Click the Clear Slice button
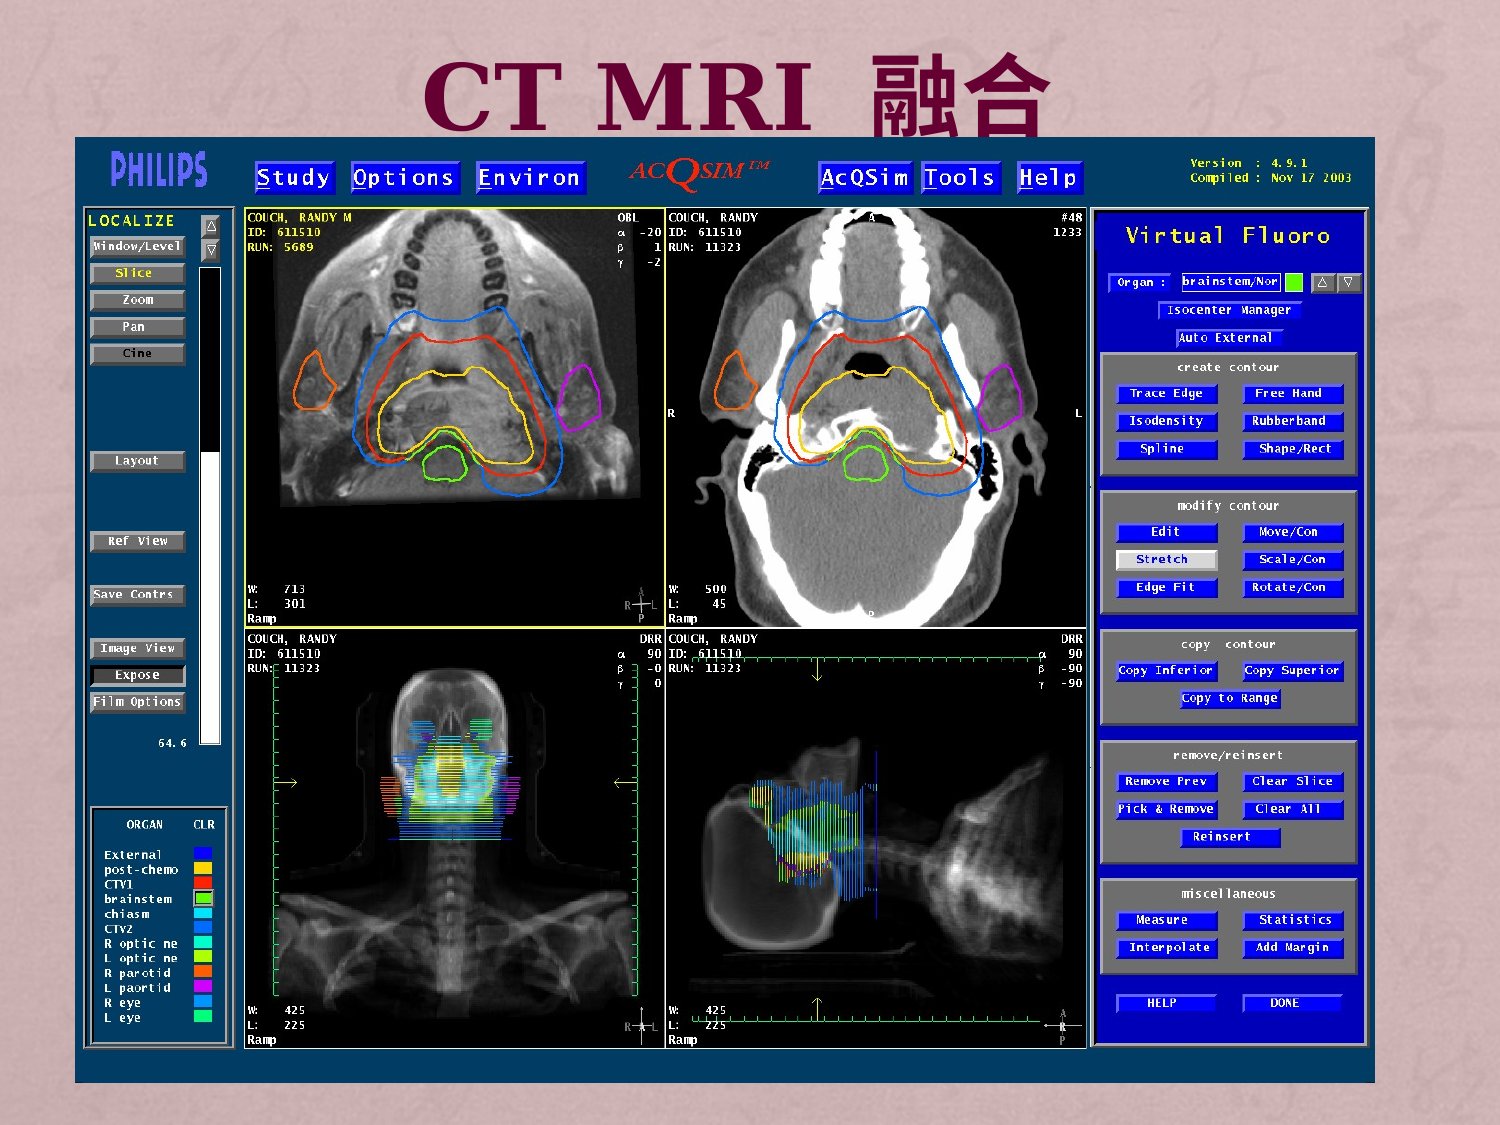Viewport: 1500px width, 1125px height. click(1293, 782)
